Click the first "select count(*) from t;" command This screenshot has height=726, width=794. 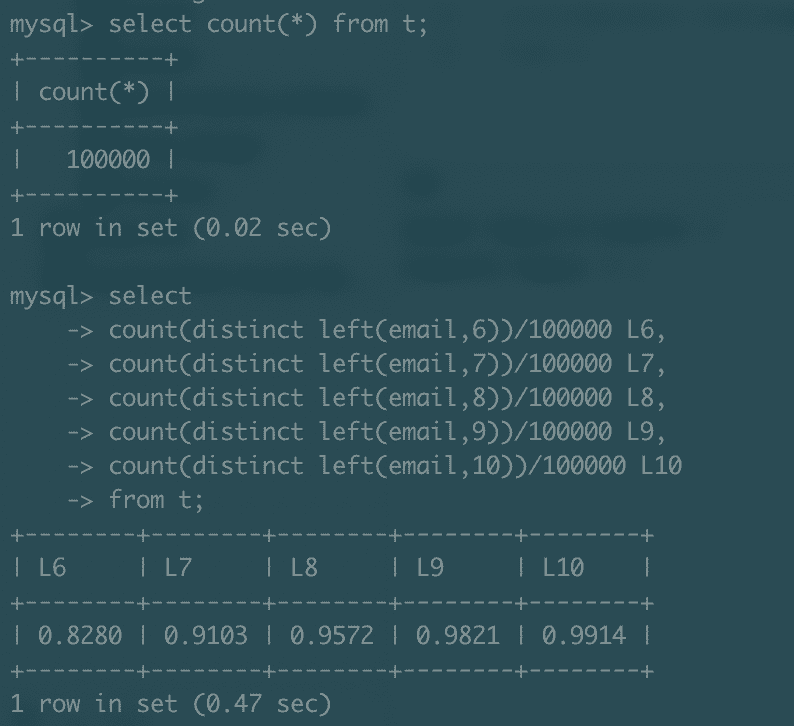(x=267, y=24)
